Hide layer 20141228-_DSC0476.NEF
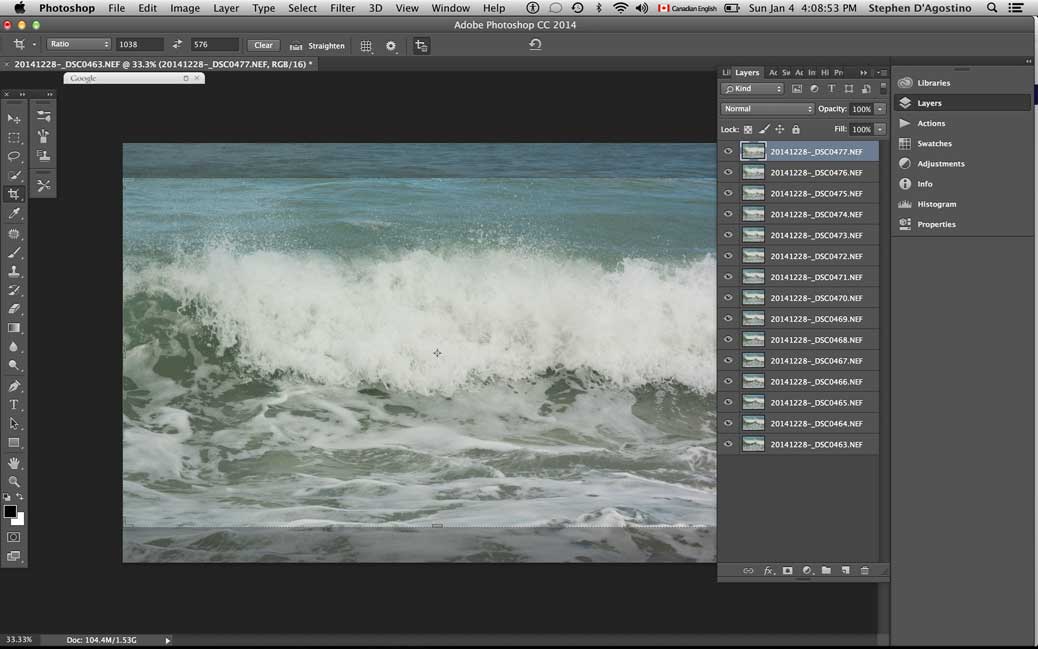Screen dimensions: 1038x649 [x=728, y=173]
